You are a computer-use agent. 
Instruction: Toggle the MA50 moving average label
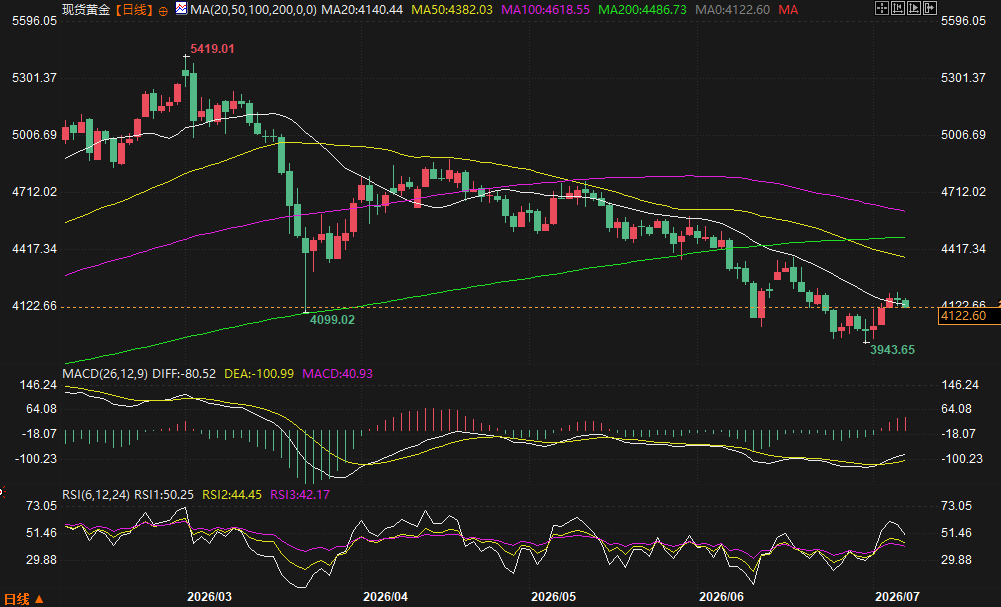(451, 10)
